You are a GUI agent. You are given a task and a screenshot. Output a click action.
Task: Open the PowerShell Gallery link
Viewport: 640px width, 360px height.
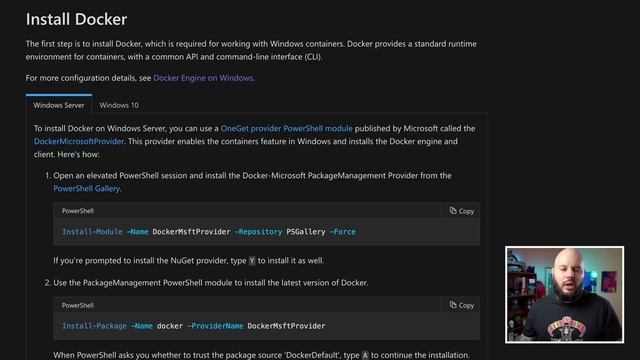pyautogui.click(x=87, y=189)
